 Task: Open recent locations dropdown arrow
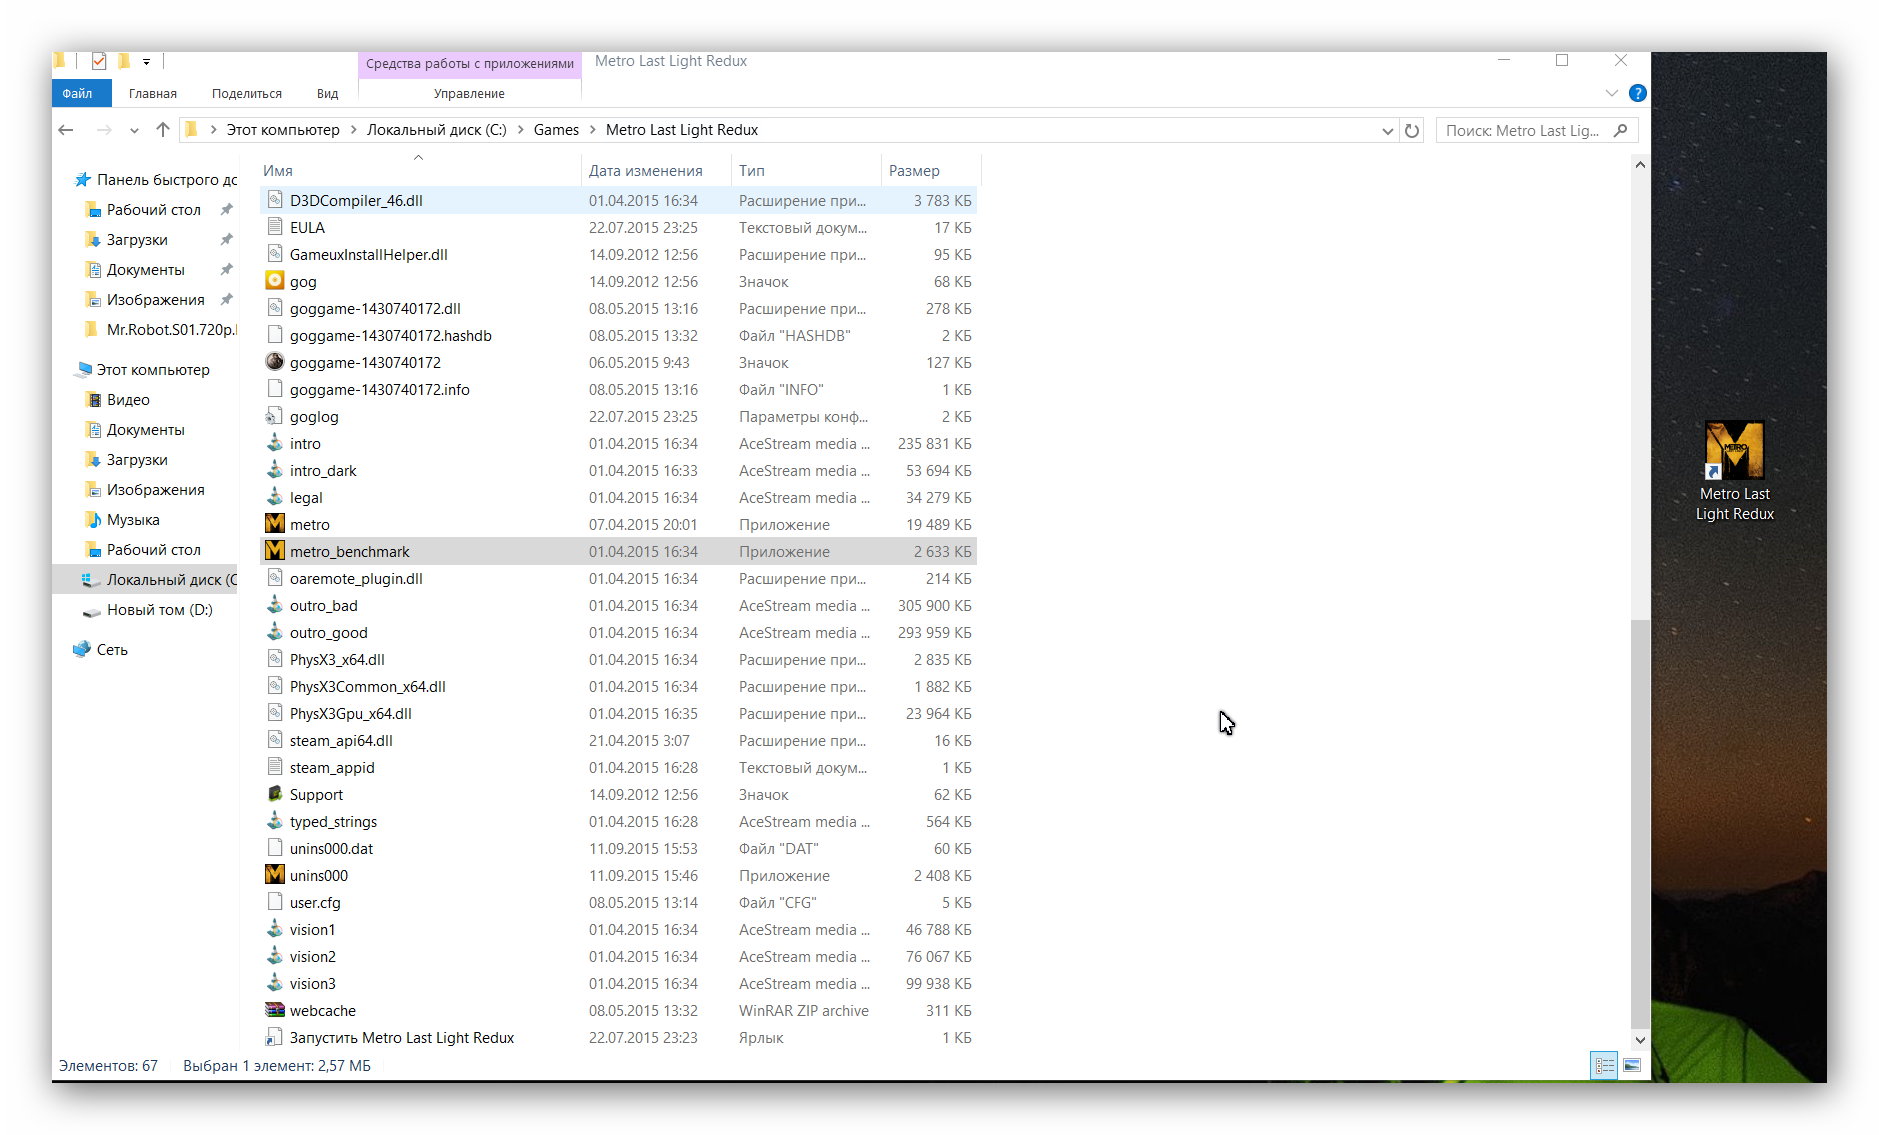[x=134, y=131]
